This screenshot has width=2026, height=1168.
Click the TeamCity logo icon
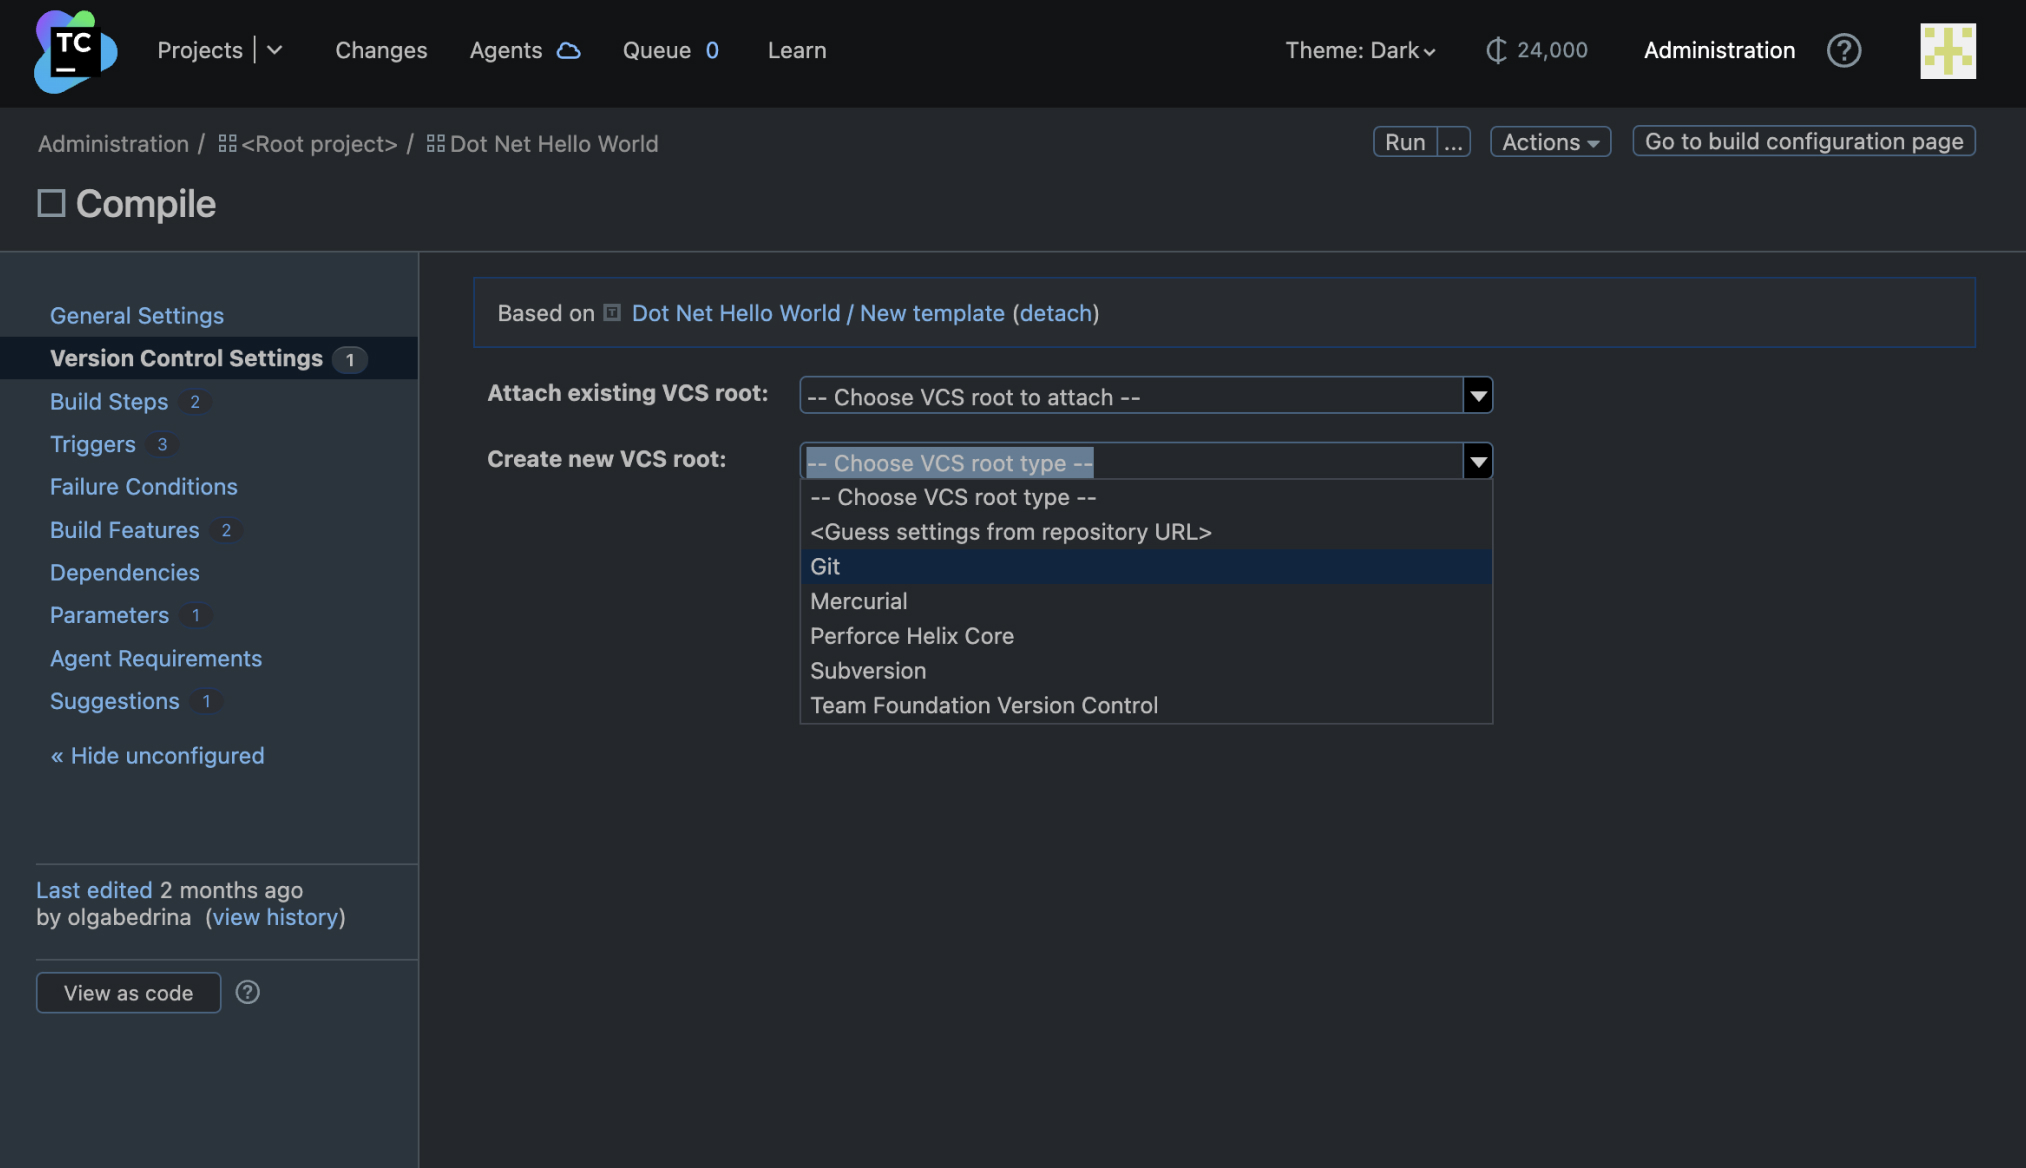(x=75, y=50)
